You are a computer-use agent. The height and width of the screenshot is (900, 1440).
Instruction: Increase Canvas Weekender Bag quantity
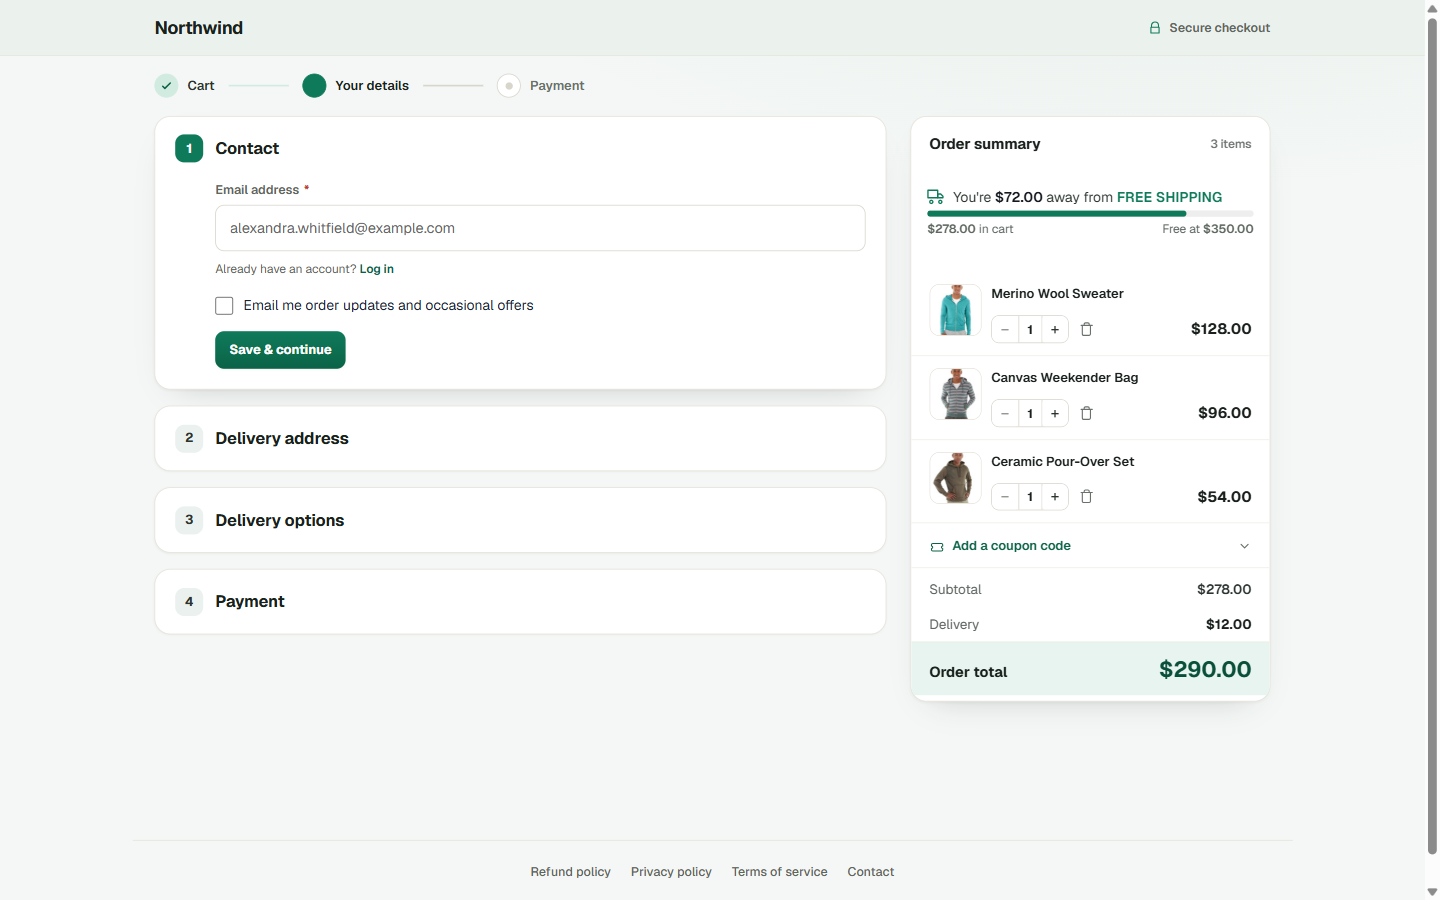click(1055, 414)
